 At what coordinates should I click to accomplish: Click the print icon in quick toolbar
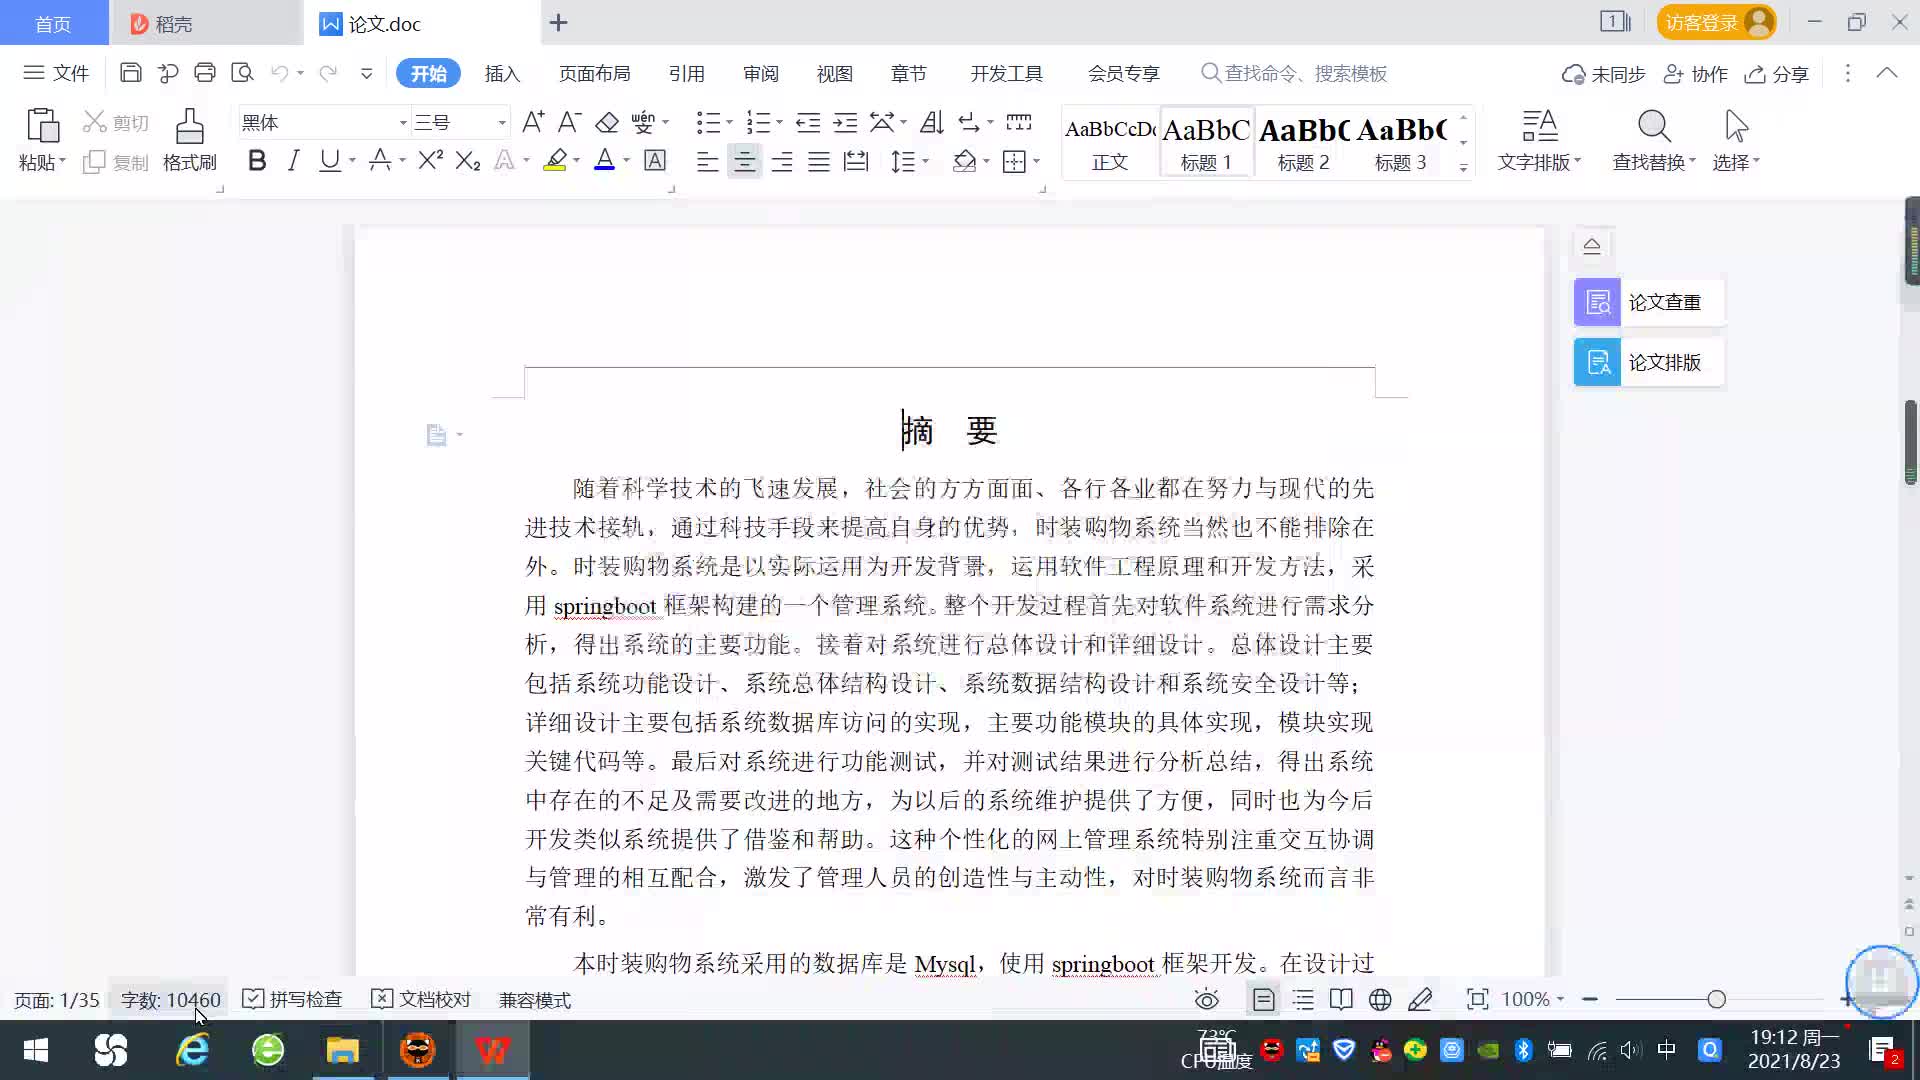pos(205,73)
